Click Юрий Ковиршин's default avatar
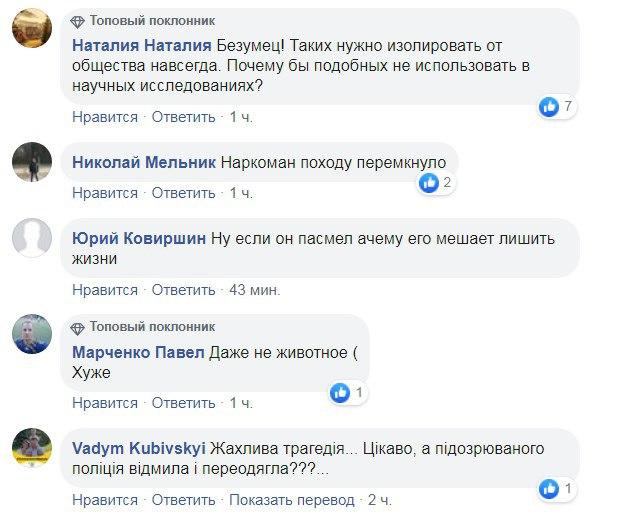Viewport: 622px width, 519px height. (32, 240)
